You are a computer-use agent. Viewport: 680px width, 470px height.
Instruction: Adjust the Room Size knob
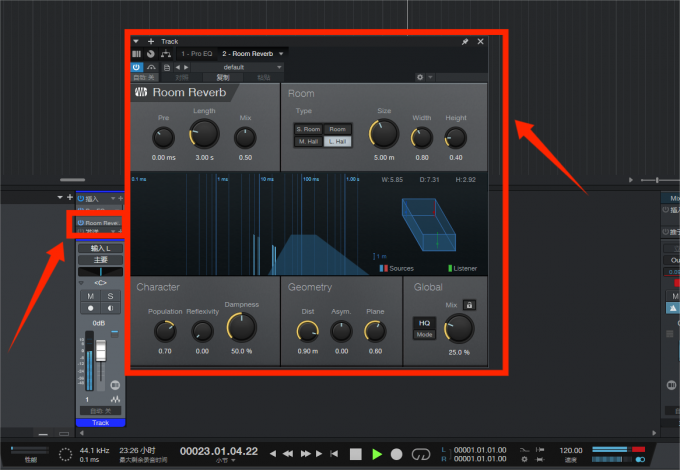click(384, 134)
